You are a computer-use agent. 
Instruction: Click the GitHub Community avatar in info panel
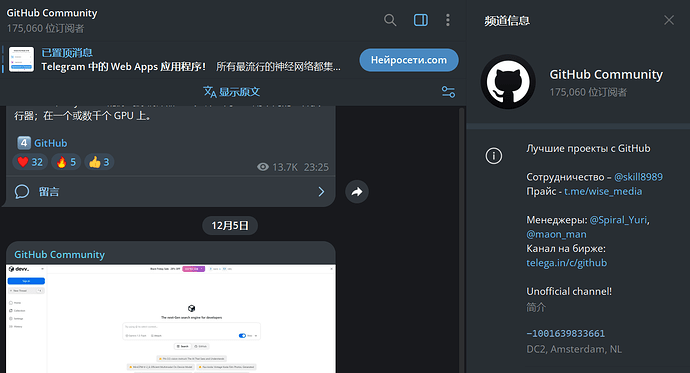[508, 82]
